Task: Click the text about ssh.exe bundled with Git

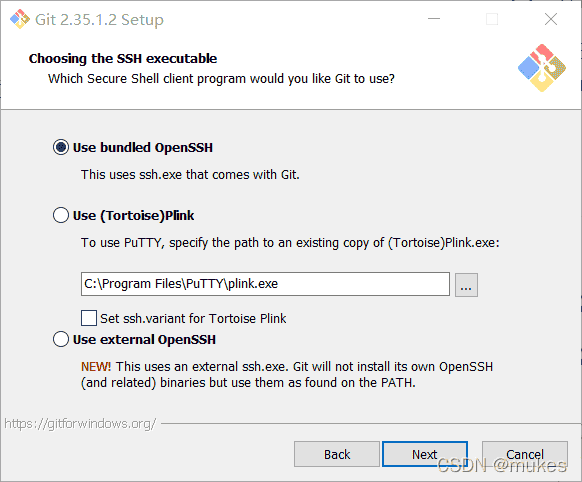Action: [190, 174]
